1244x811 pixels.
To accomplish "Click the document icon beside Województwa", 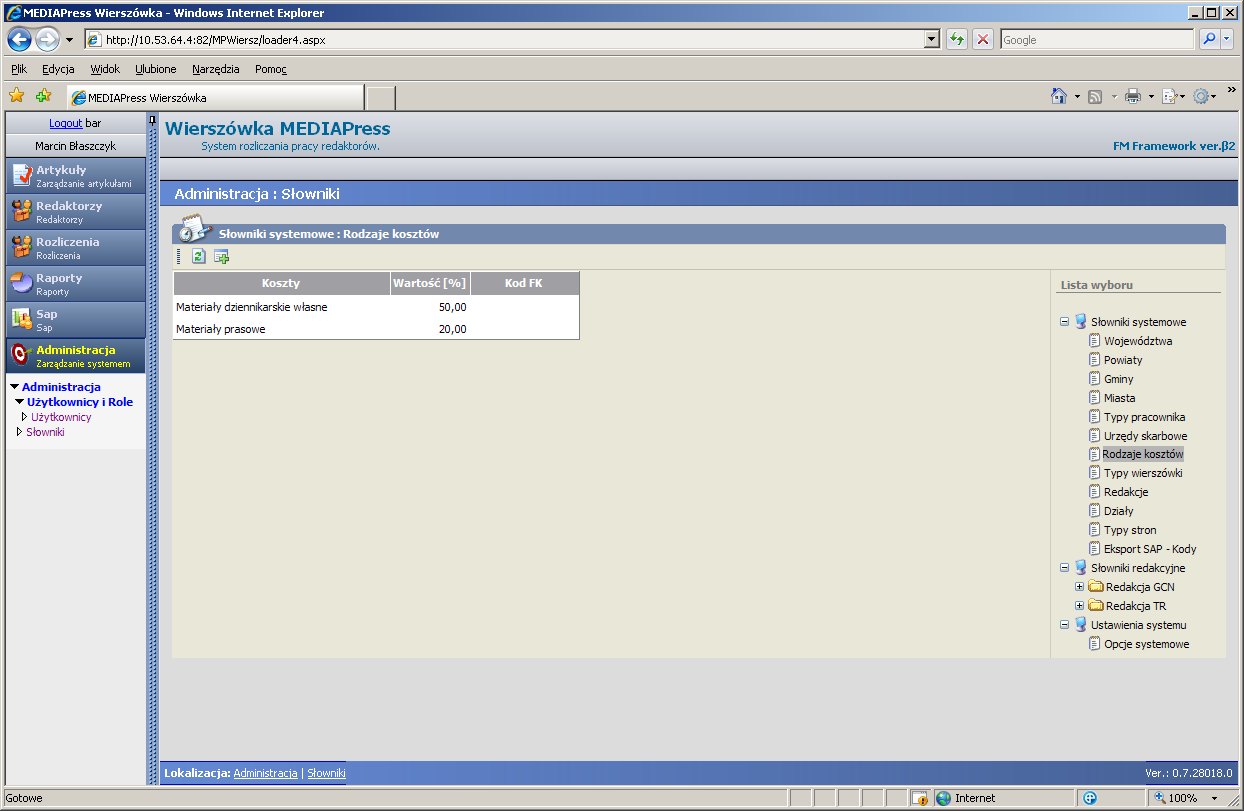I will click(1095, 341).
